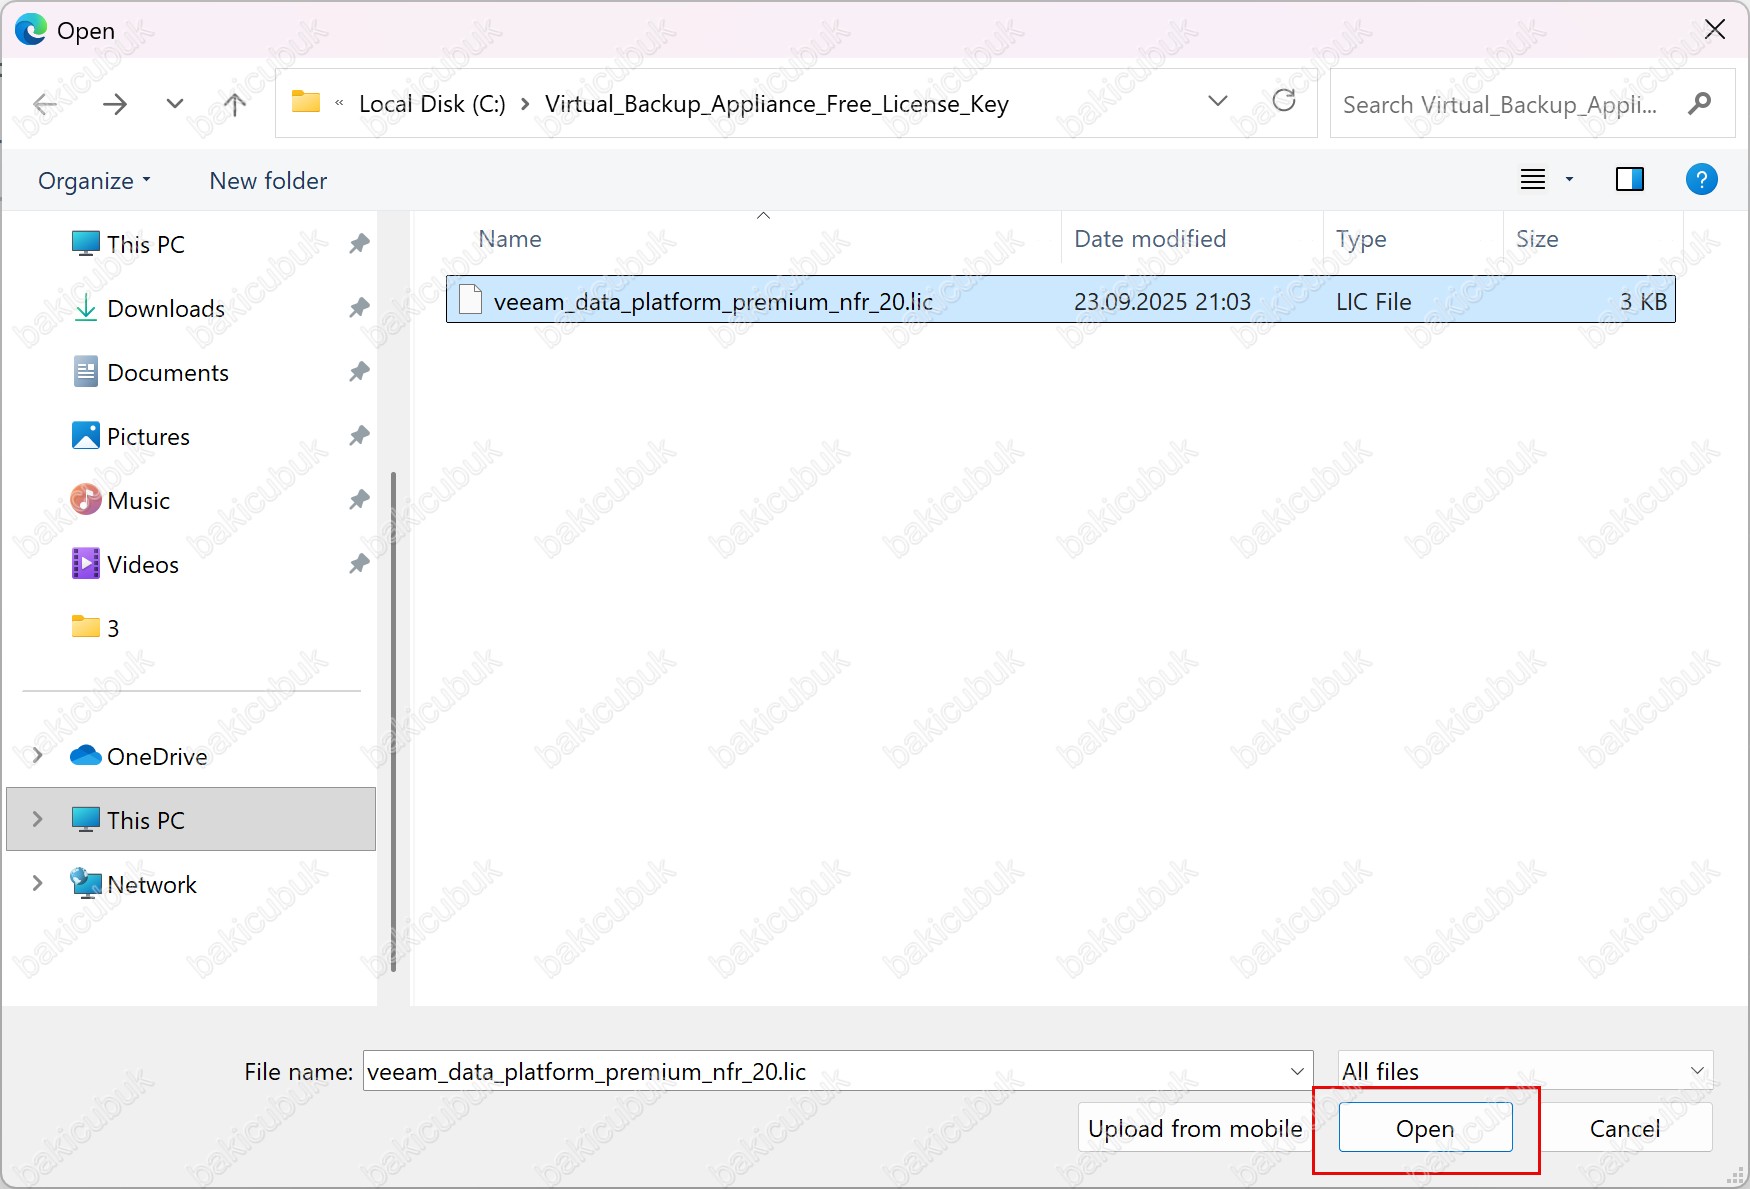Image resolution: width=1750 pixels, height=1189 pixels.
Task: Go up one folder level arrow
Action: coord(235,104)
